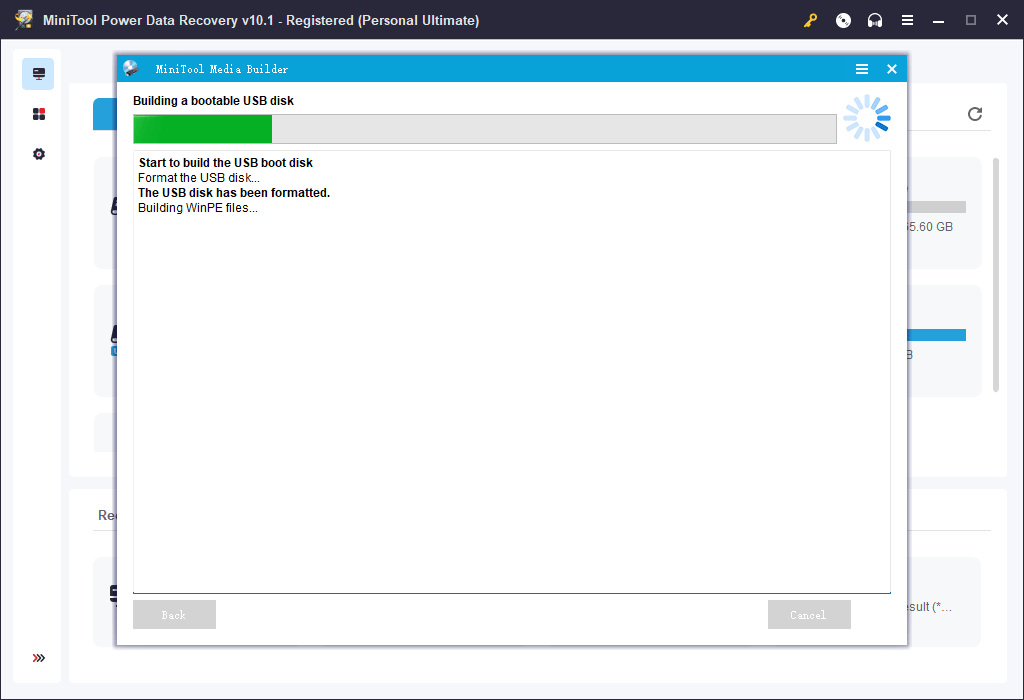Click the blue drive usage bar behind dialog
Screen dimensions: 1024x700
click(936, 335)
